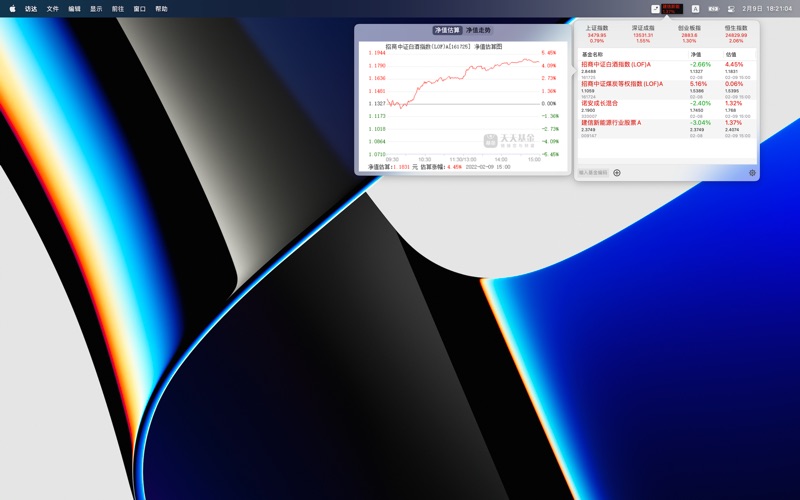Switch to the 净值走势 tab

[478, 30]
